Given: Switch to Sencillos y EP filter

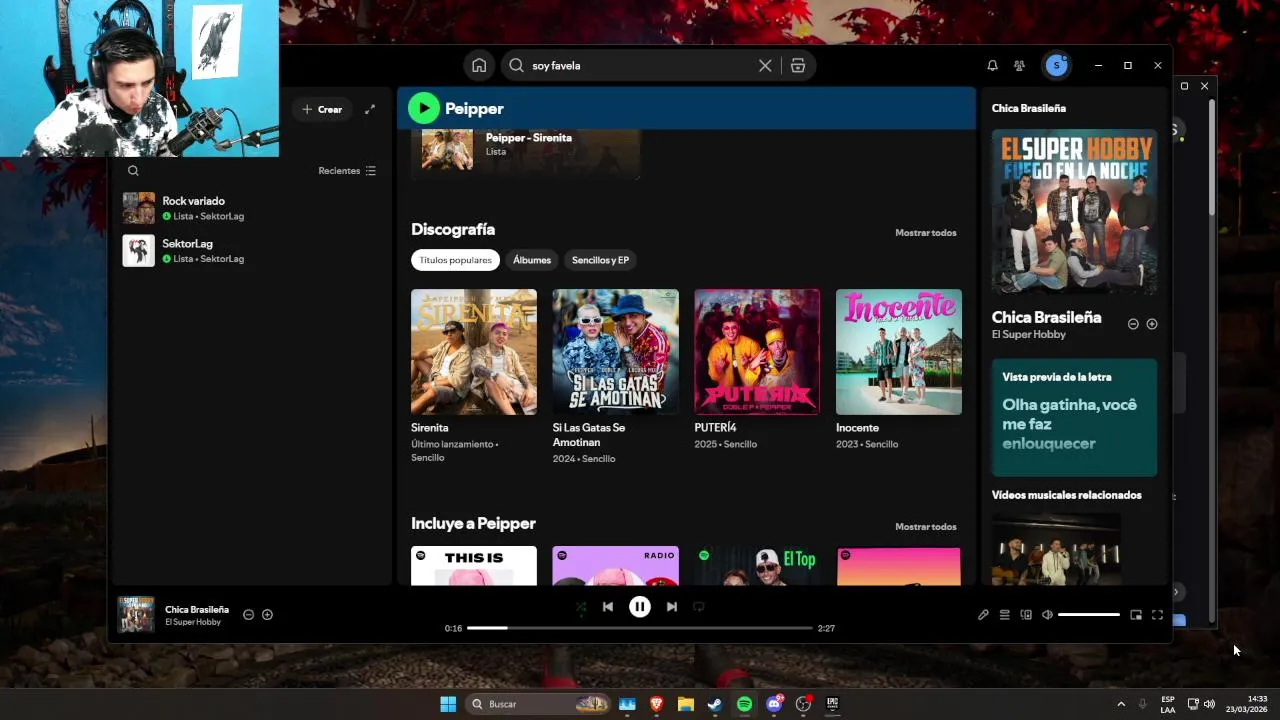Looking at the screenshot, I should click(x=600, y=260).
